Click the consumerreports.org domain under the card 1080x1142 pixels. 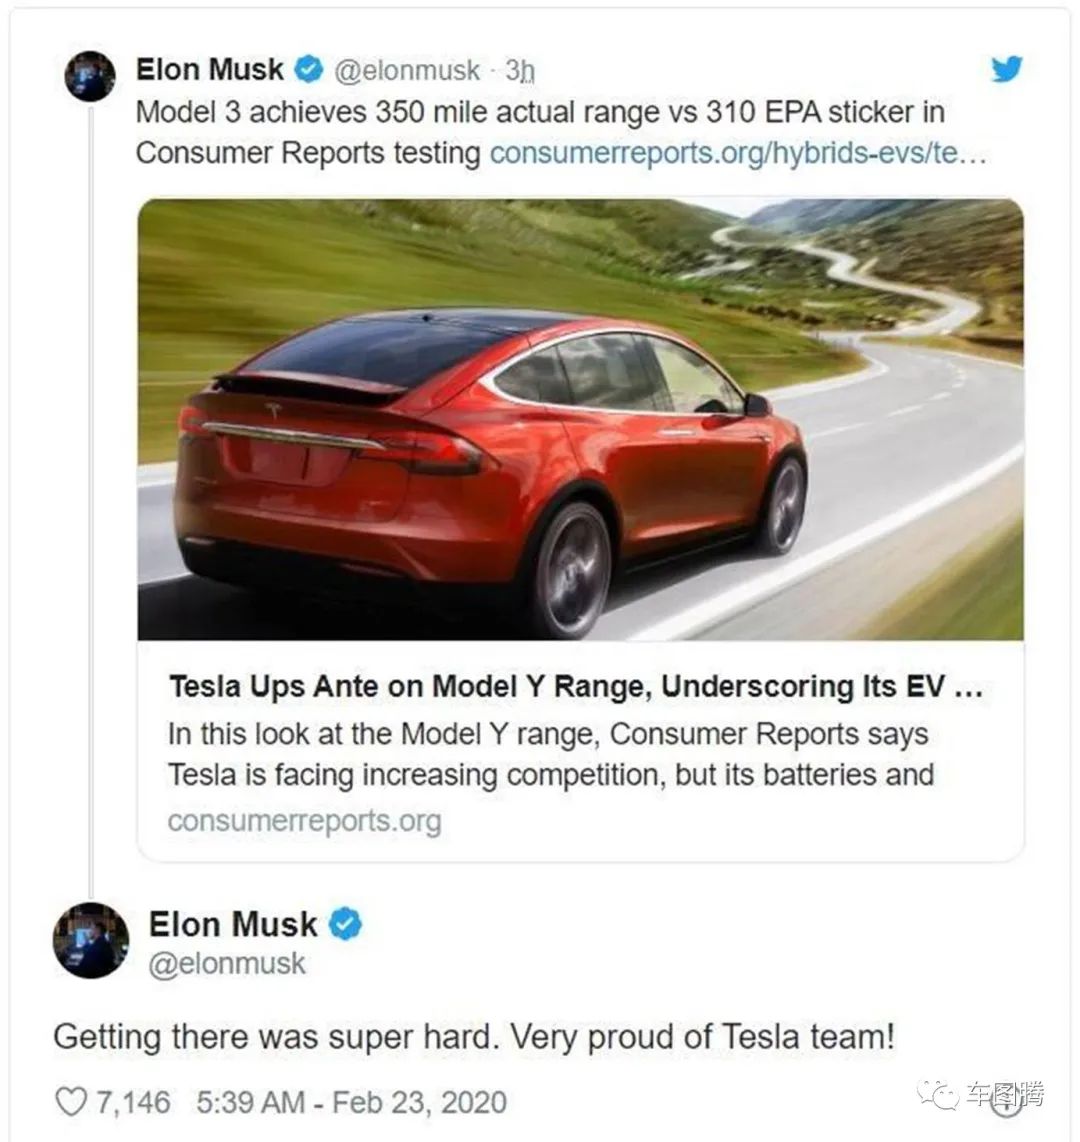(x=304, y=821)
